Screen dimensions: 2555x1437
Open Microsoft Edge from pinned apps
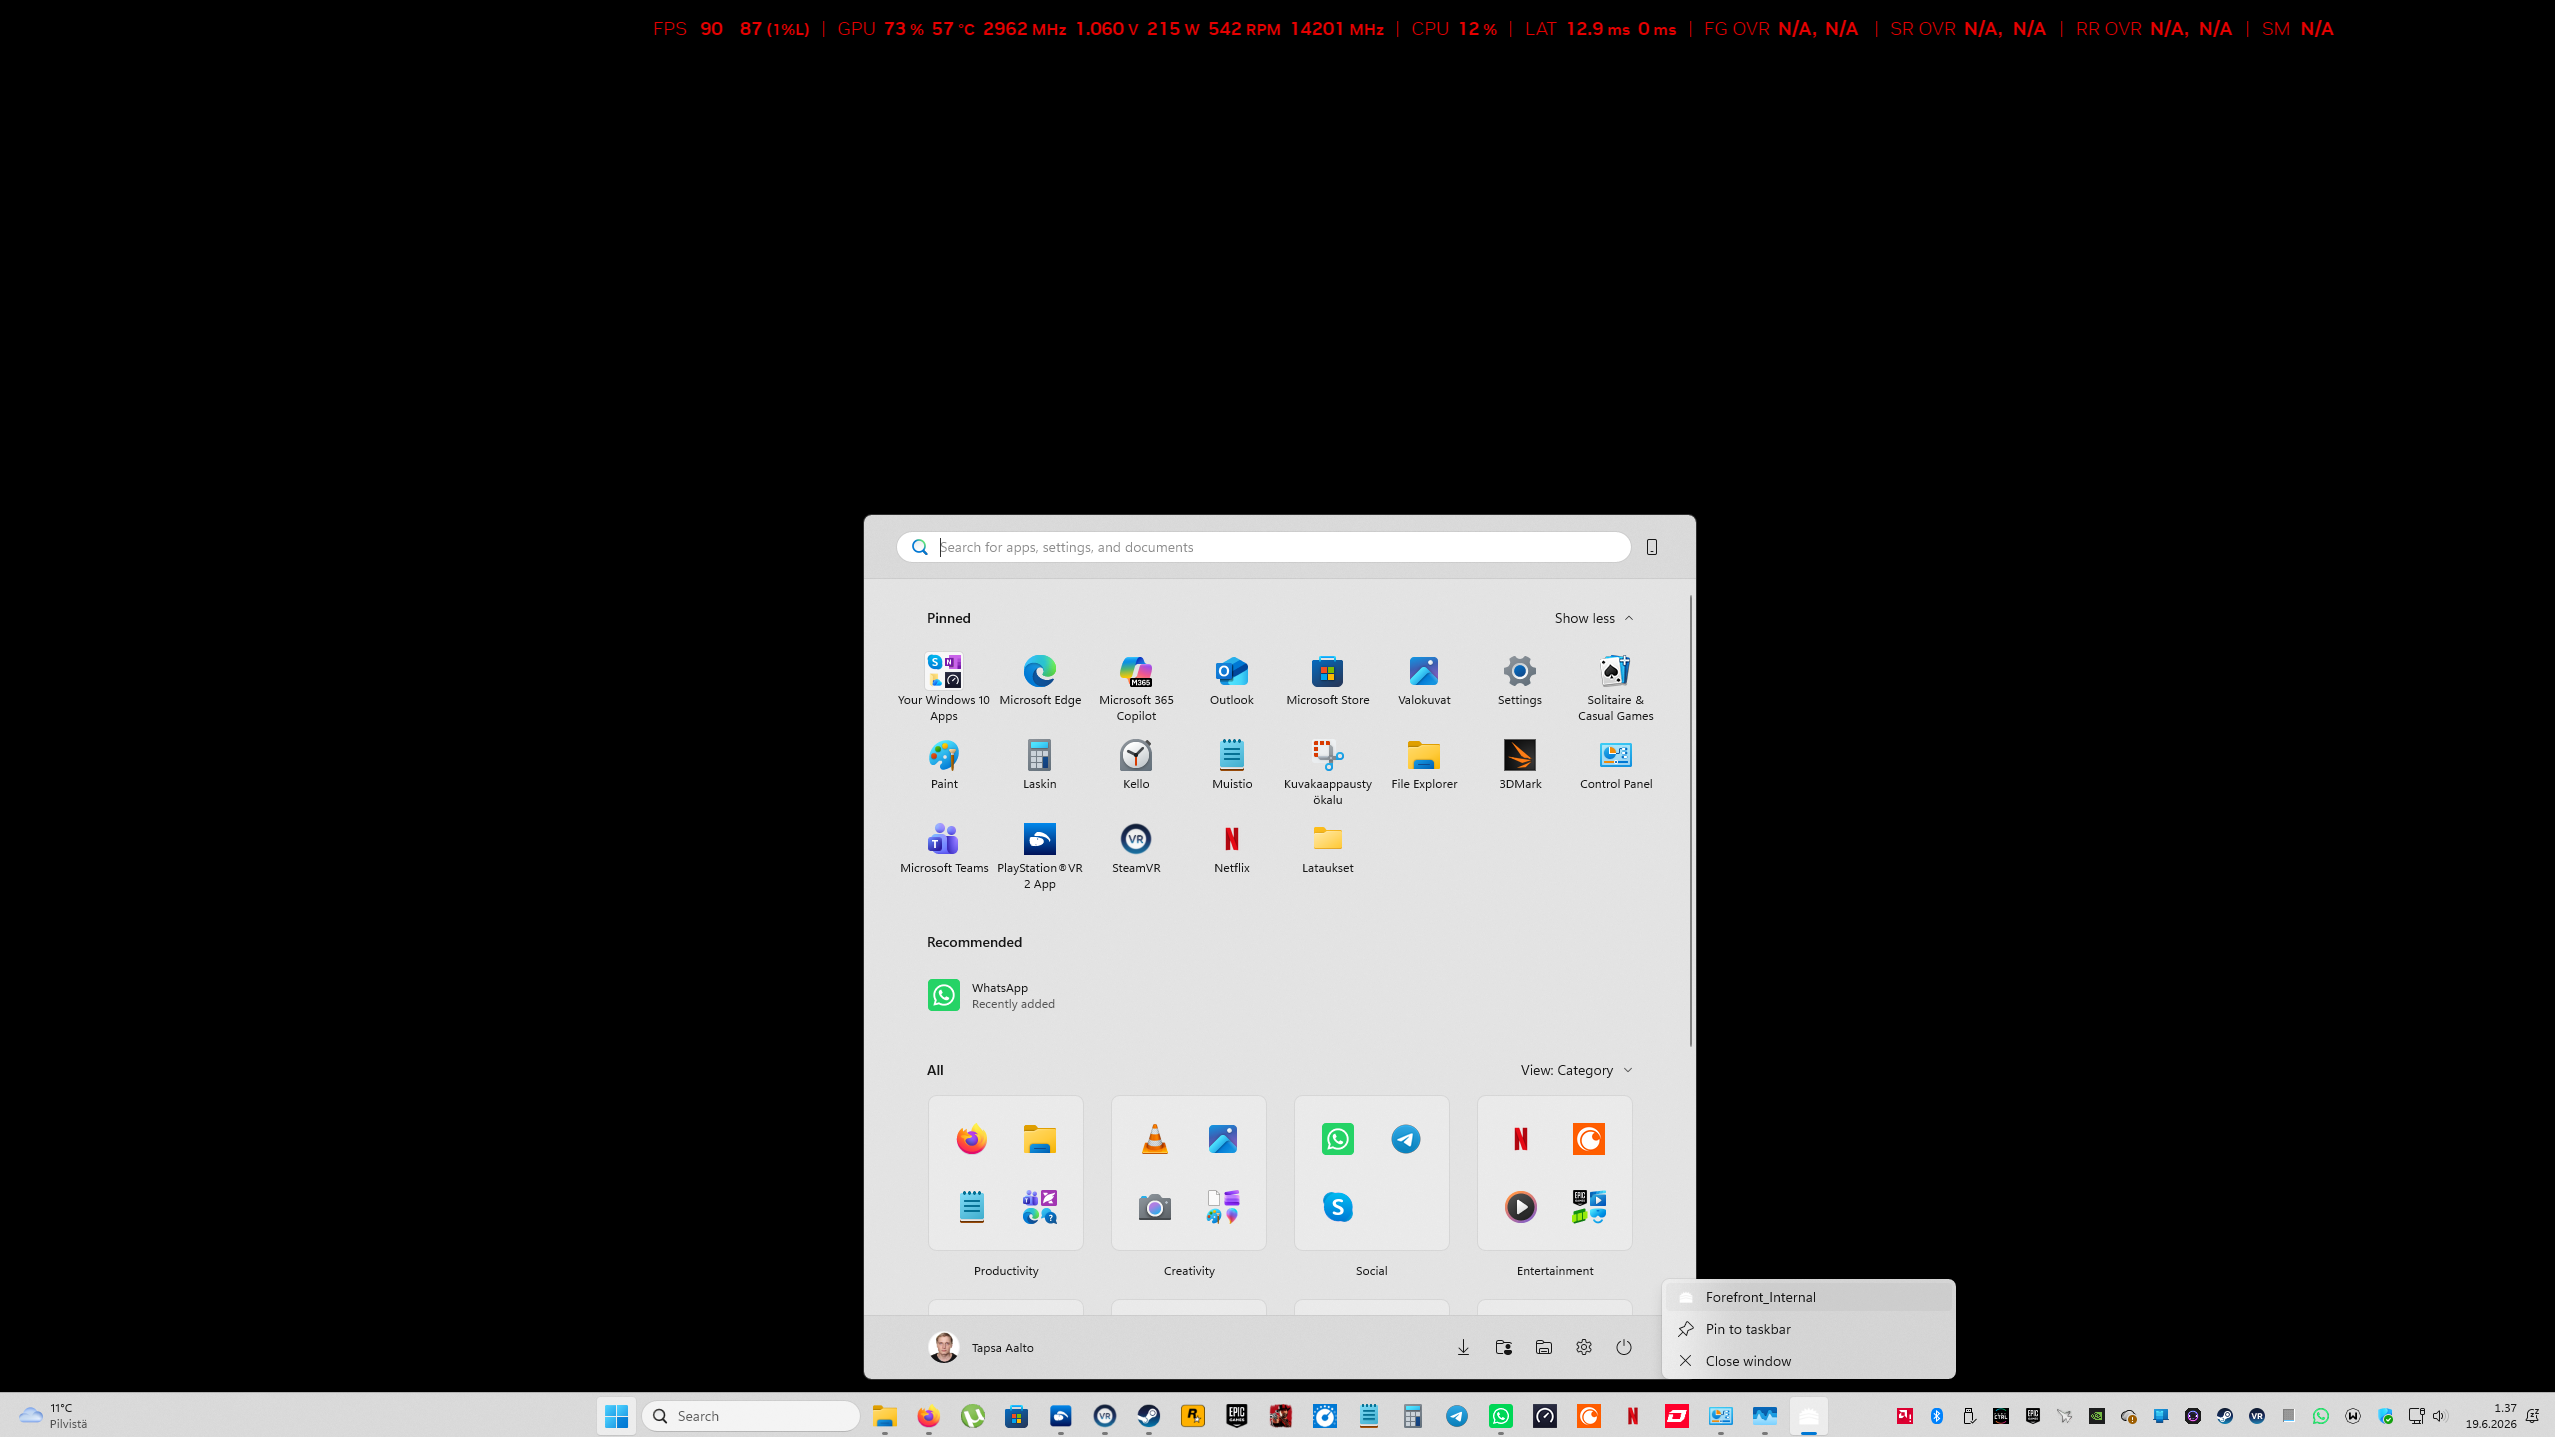click(x=1039, y=680)
